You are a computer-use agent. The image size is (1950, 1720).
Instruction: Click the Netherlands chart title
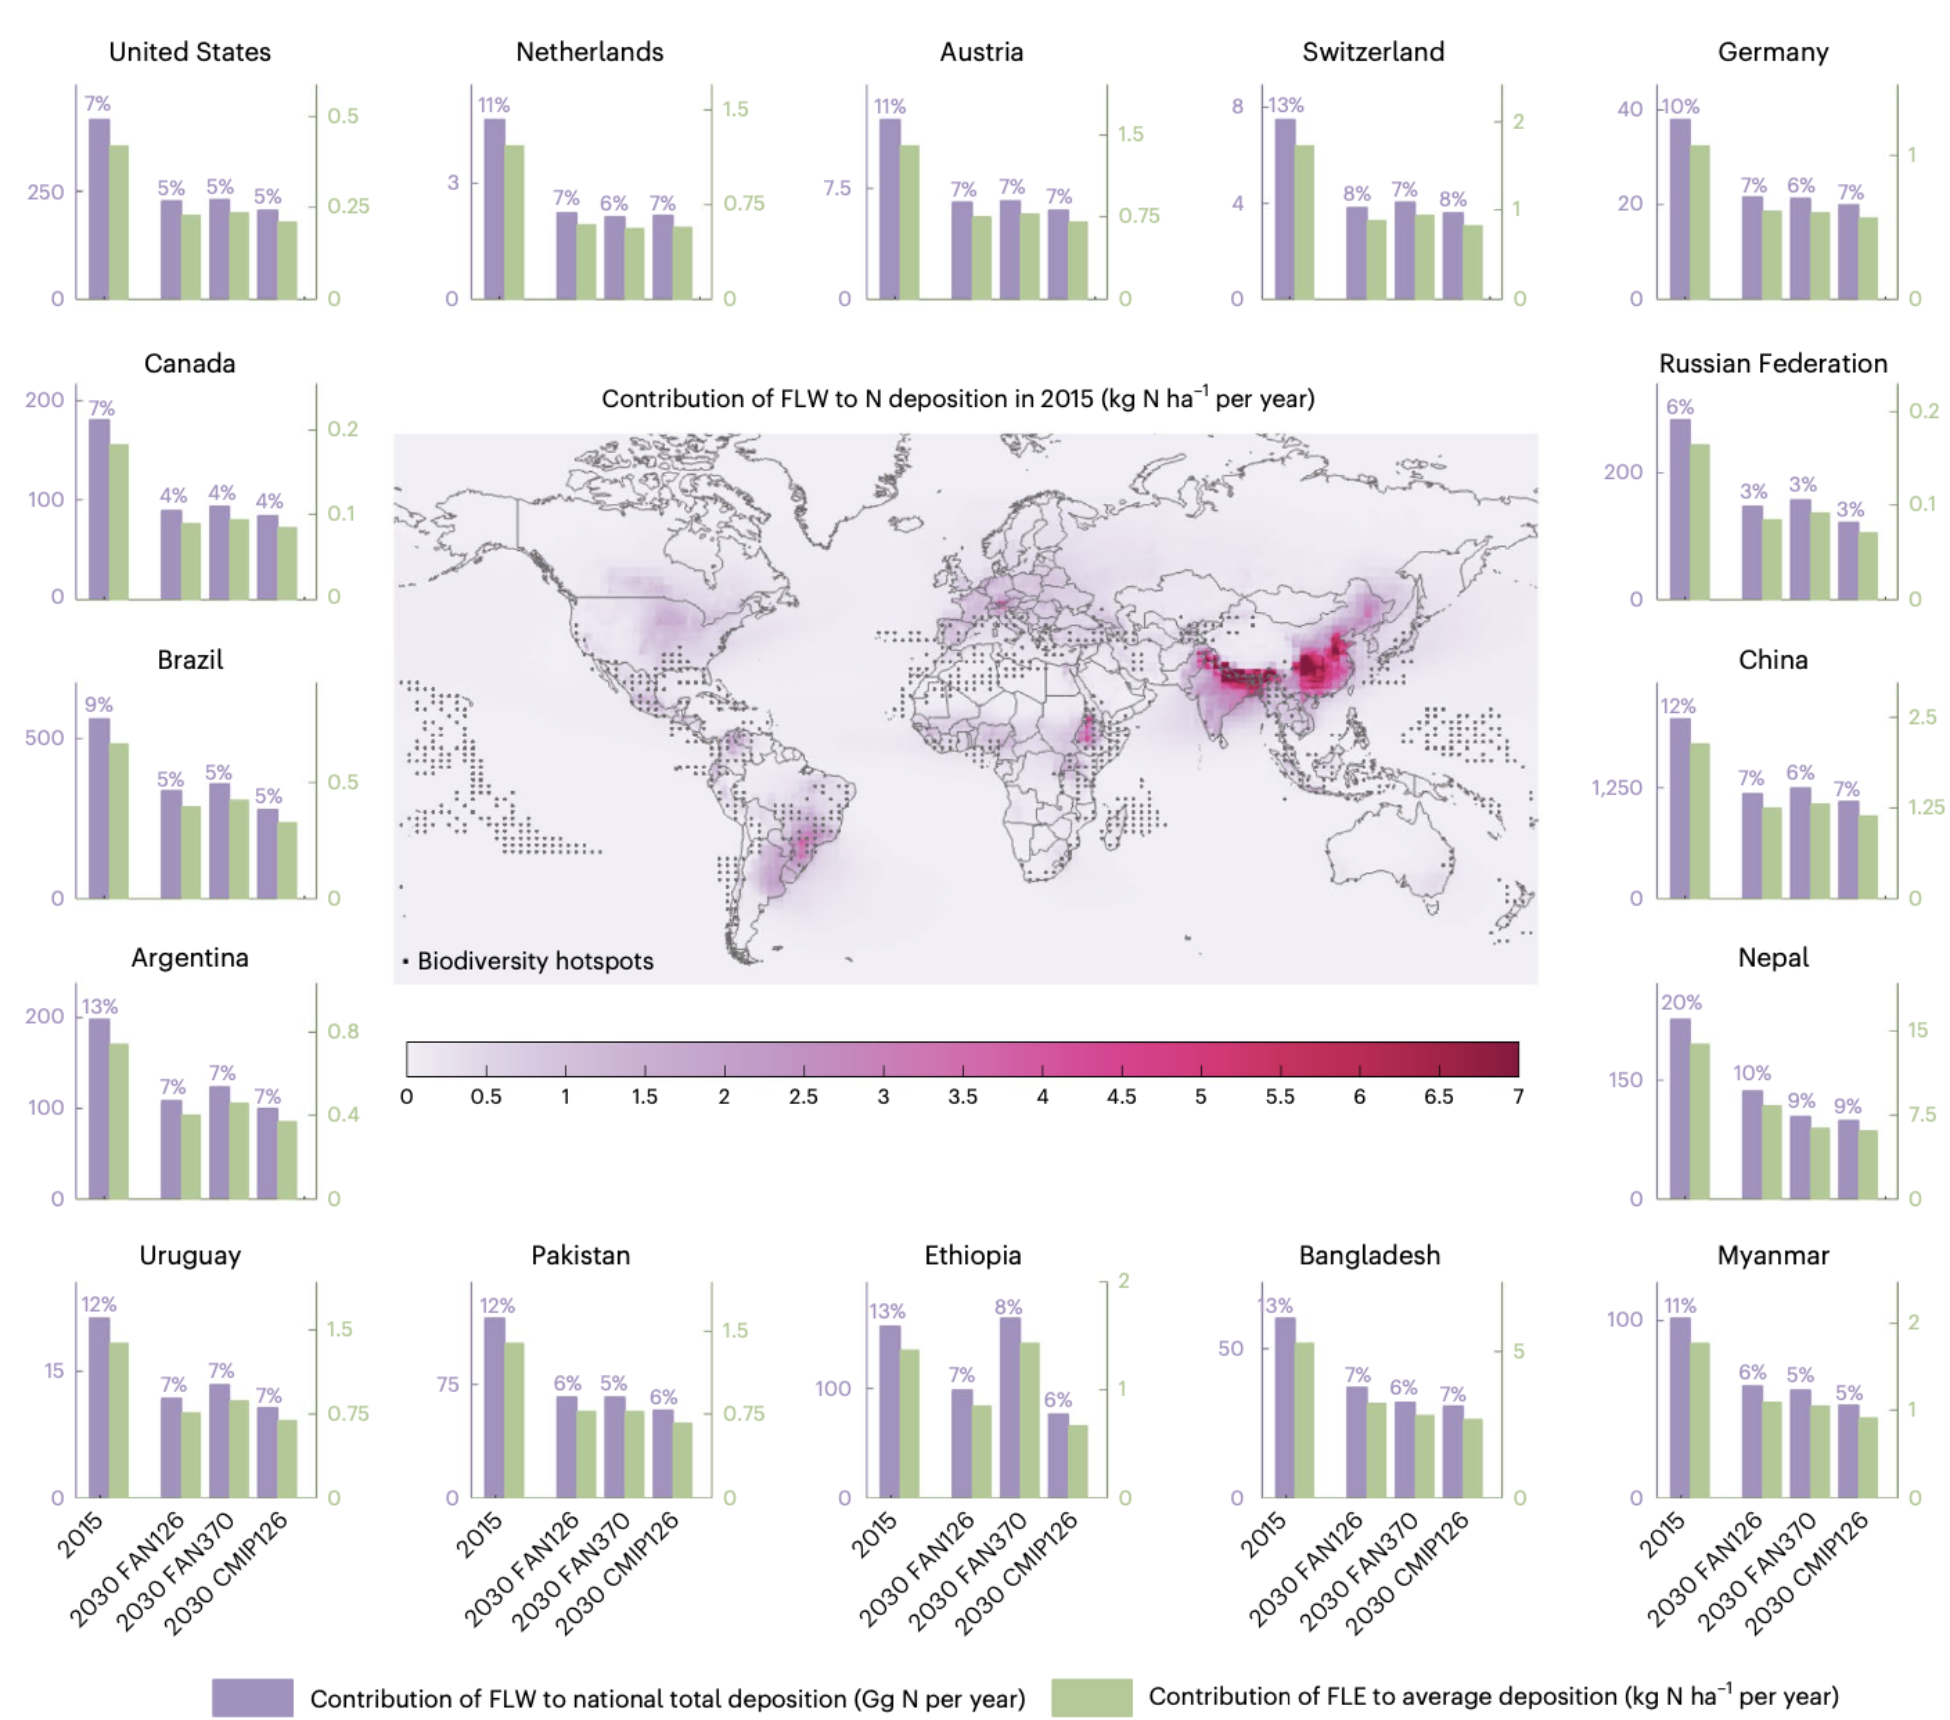[x=589, y=52]
